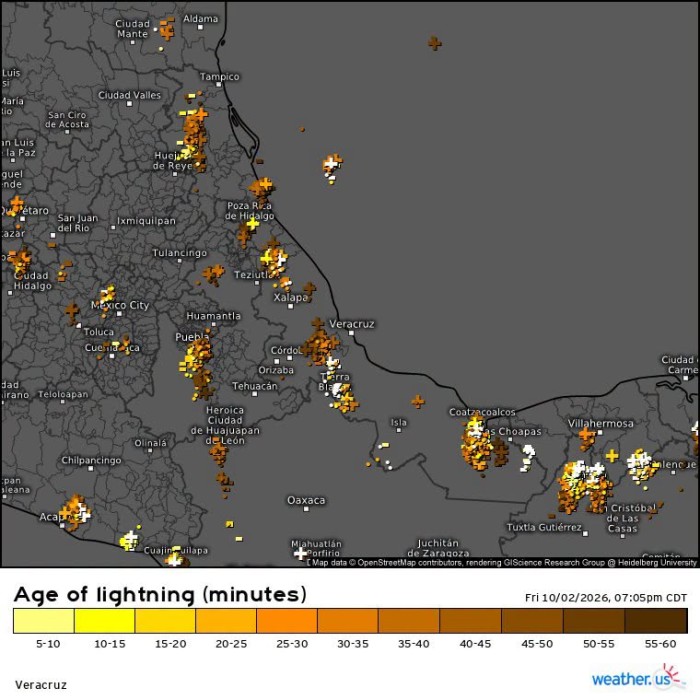Click the 5-10 minutes color swatch
700x700 pixels.
pos(44,621)
